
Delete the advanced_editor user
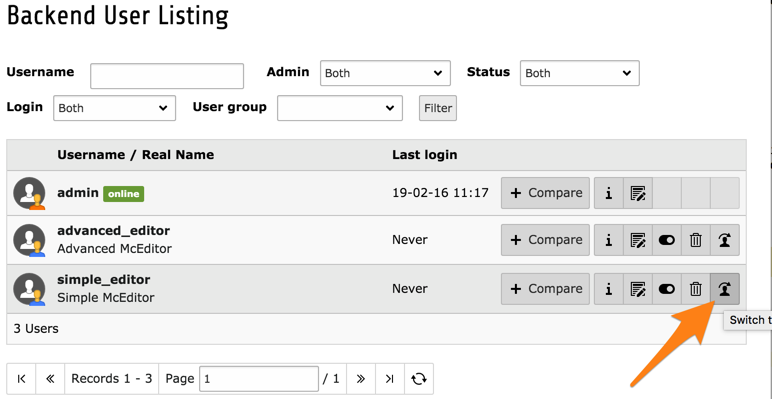(696, 240)
